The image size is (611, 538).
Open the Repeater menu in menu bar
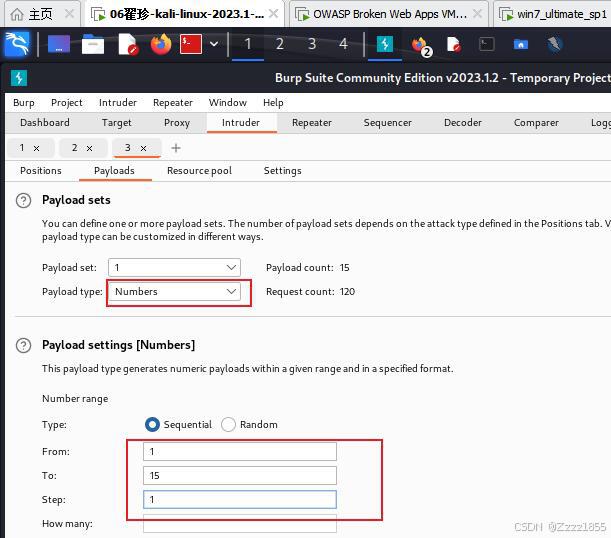(x=173, y=103)
